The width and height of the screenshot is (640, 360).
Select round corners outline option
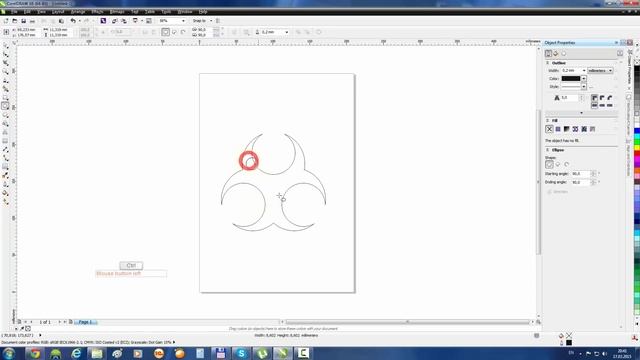pos(602,98)
